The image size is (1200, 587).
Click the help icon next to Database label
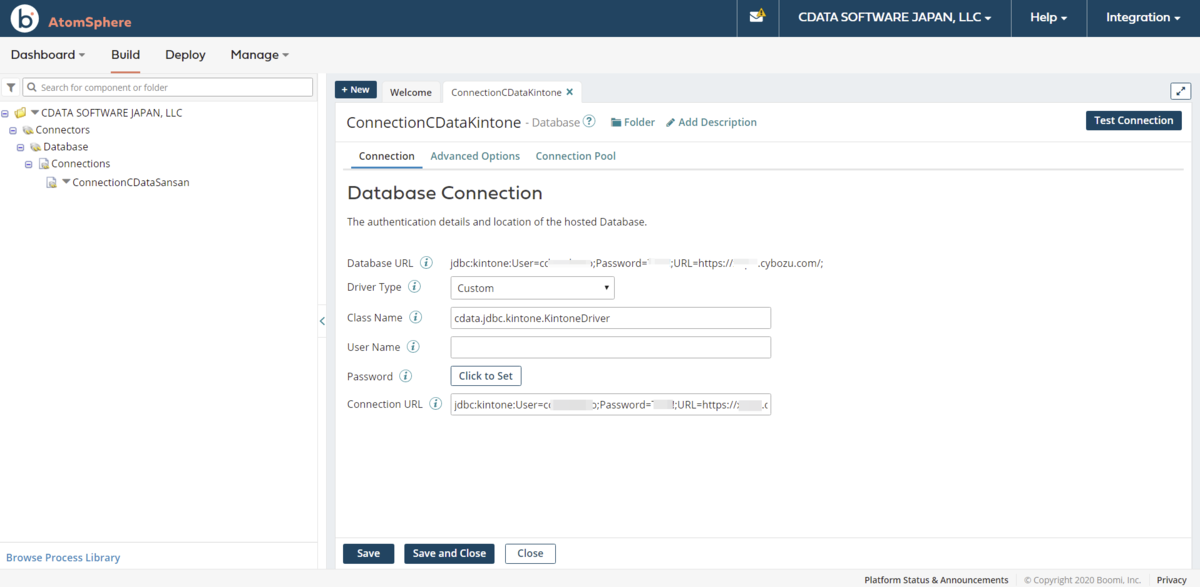point(589,122)
